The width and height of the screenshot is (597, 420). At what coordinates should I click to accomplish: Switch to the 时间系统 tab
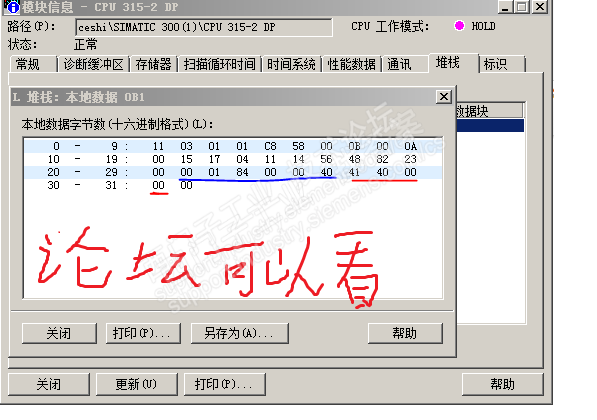tap(291, 64)
